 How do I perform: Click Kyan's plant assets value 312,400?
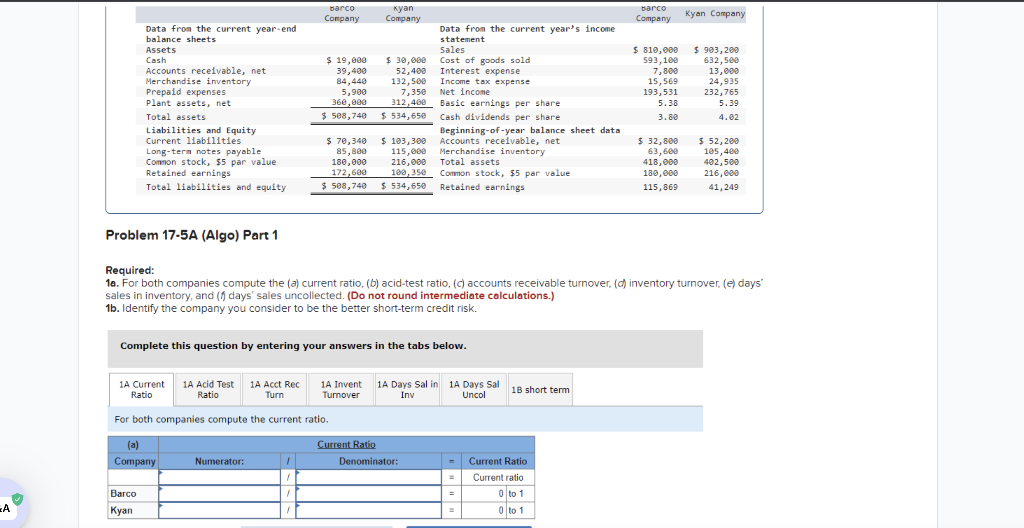coord(408,103)
